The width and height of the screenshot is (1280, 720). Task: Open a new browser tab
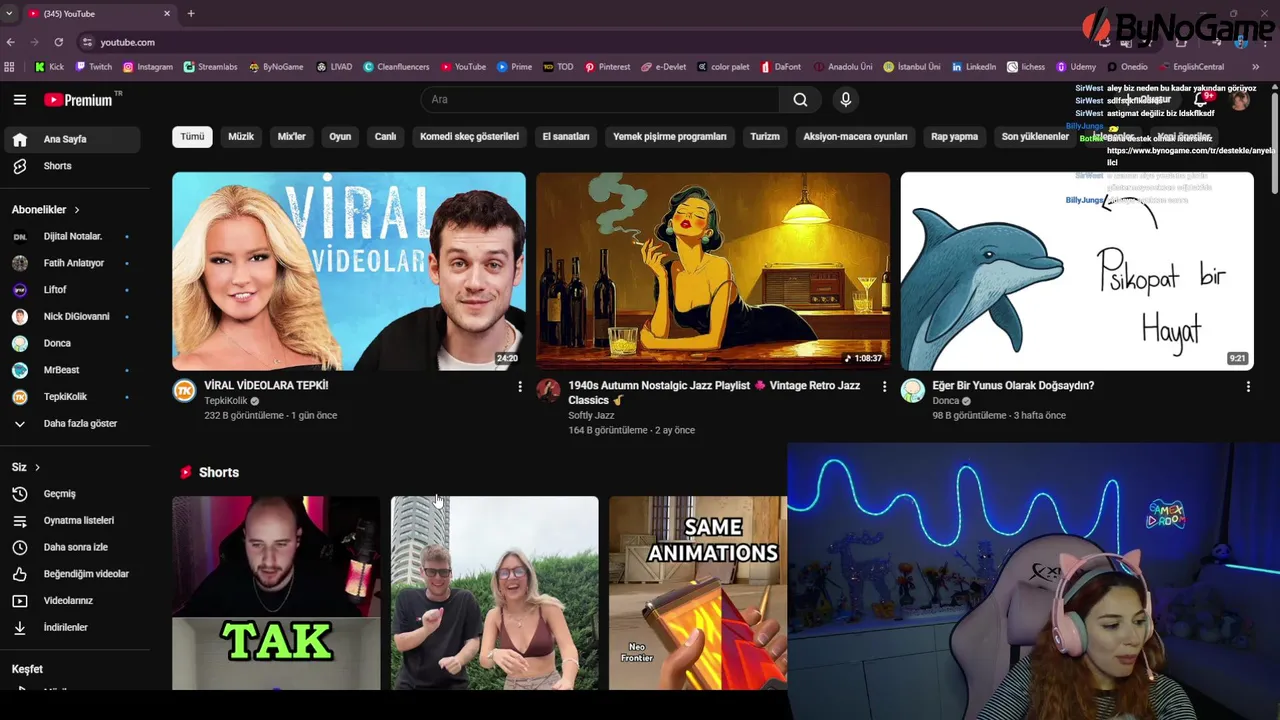pos(190,14)
